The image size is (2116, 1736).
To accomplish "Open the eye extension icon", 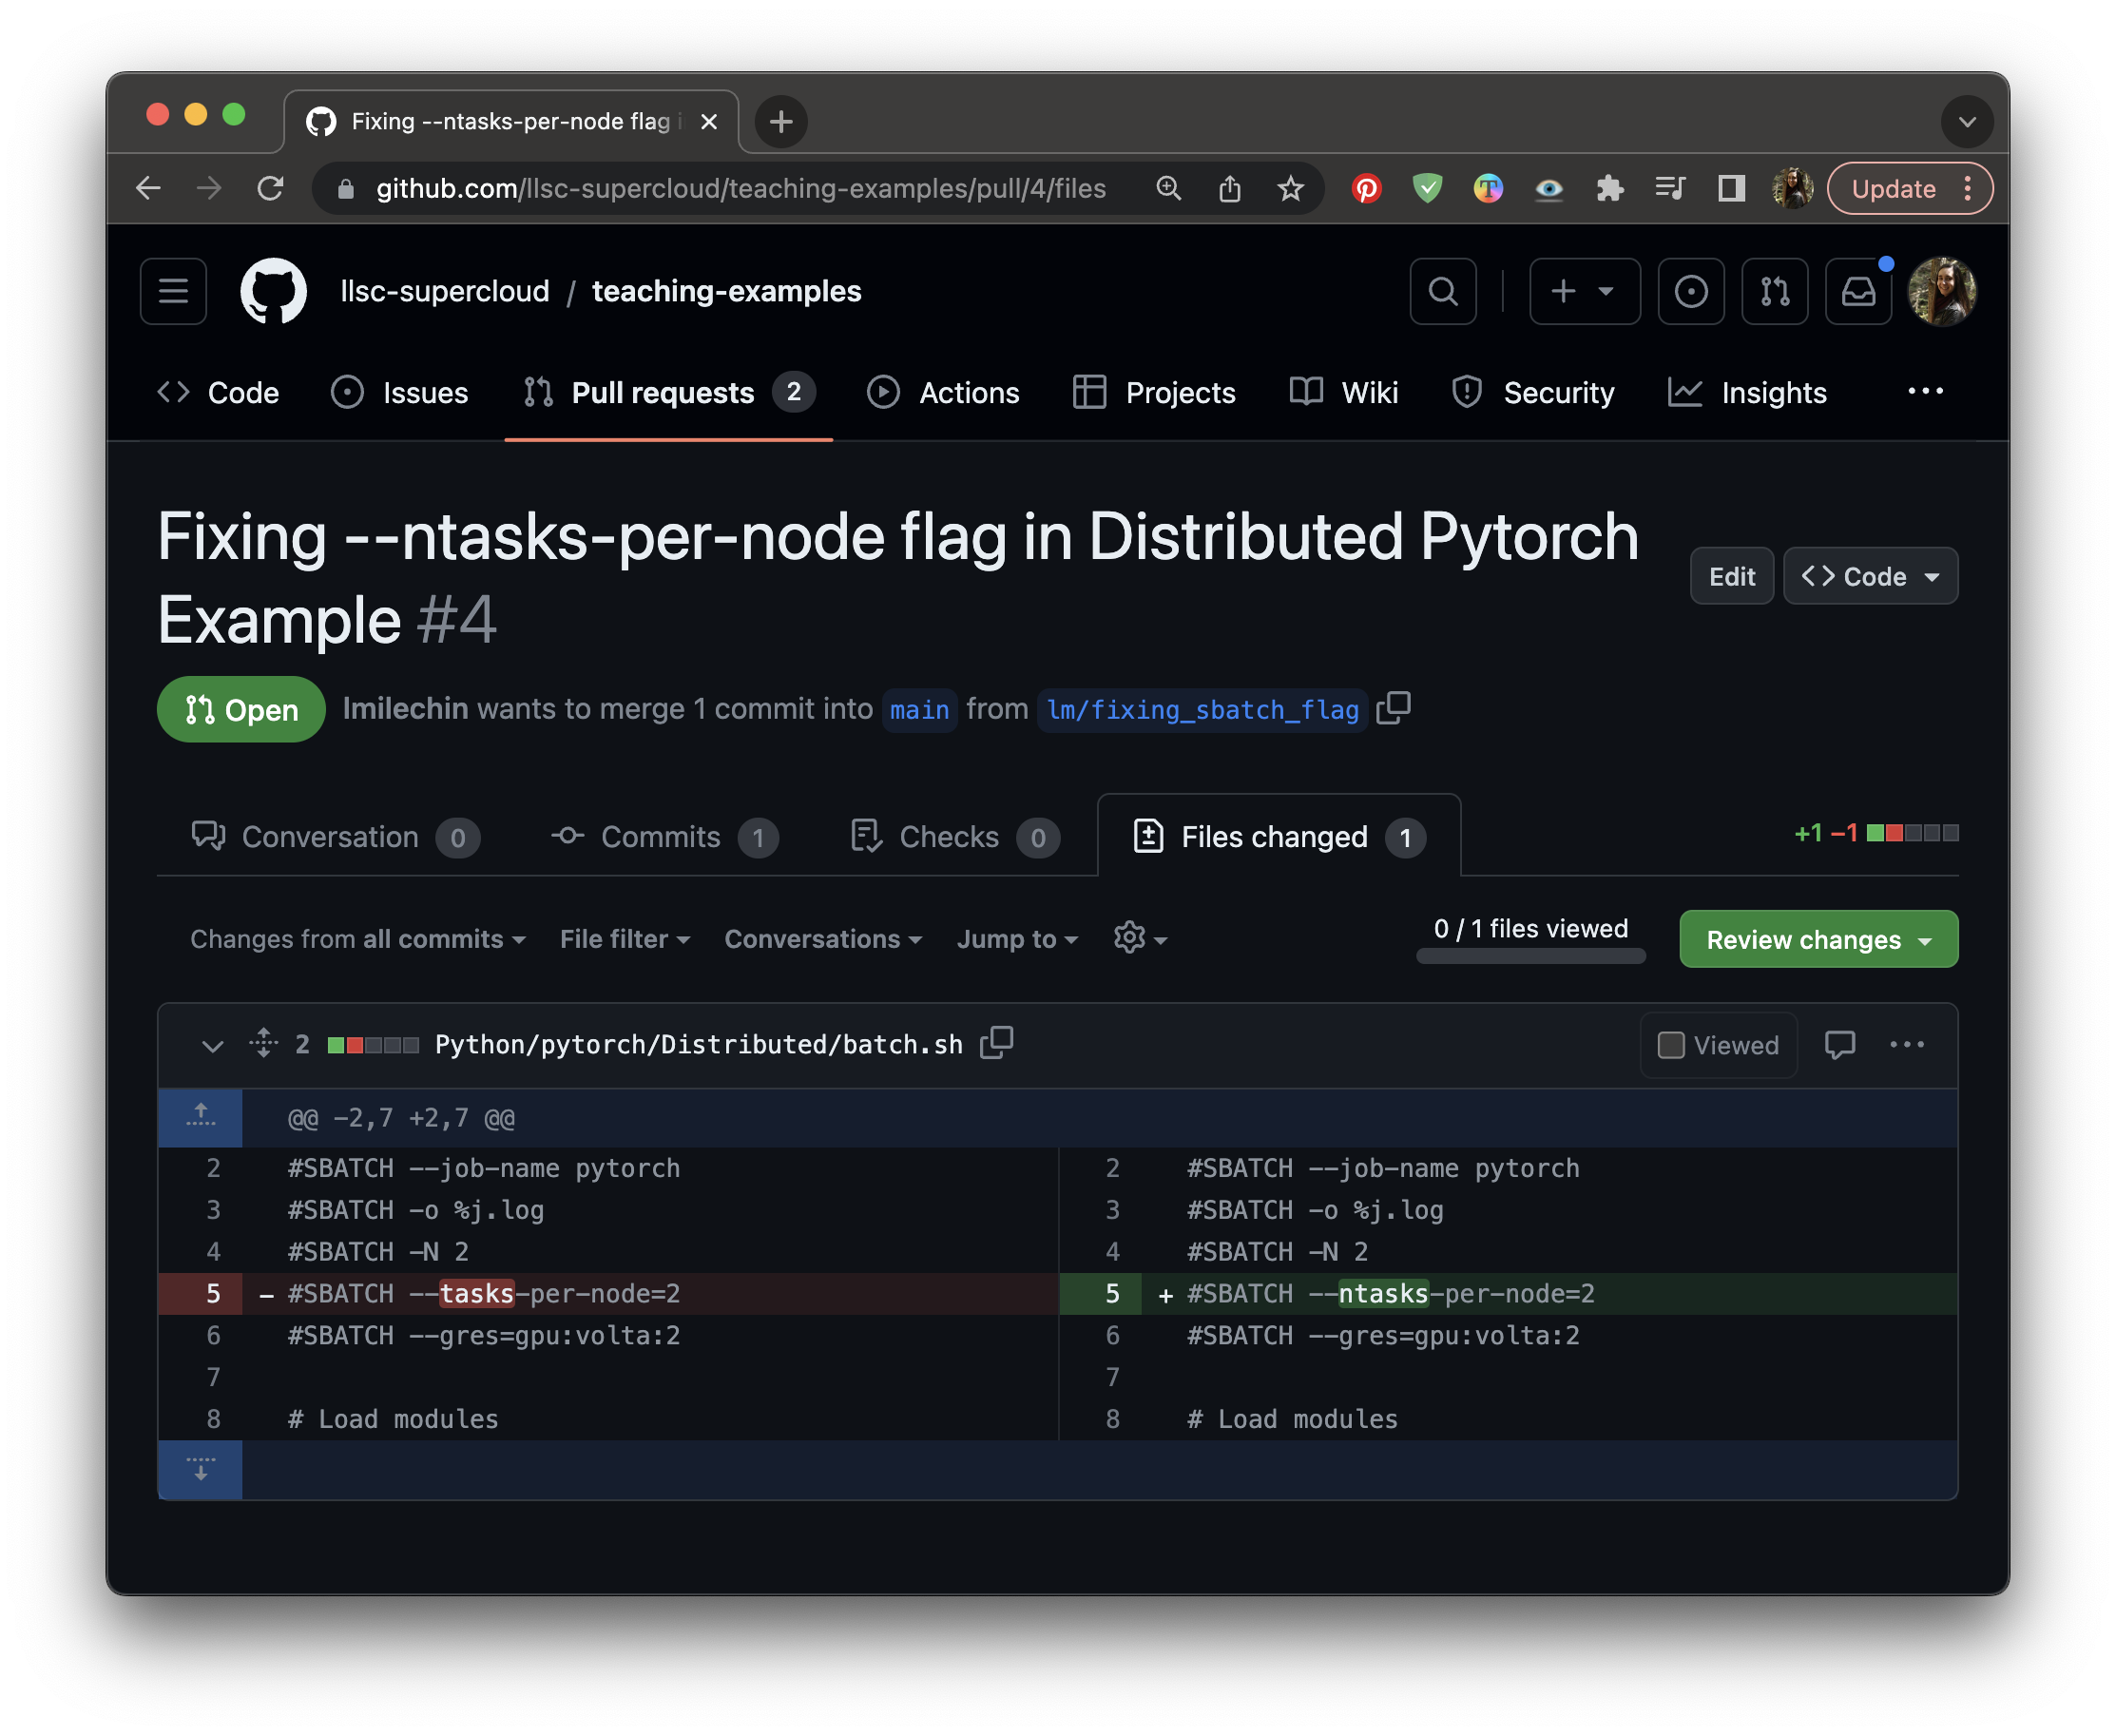I will tap(1549, 188).
